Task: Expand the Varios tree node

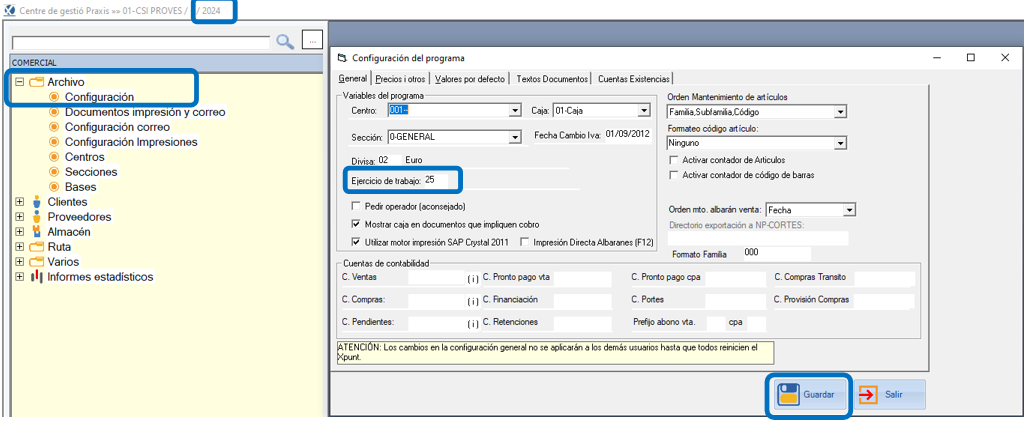Action: click(x=20, y=262)
